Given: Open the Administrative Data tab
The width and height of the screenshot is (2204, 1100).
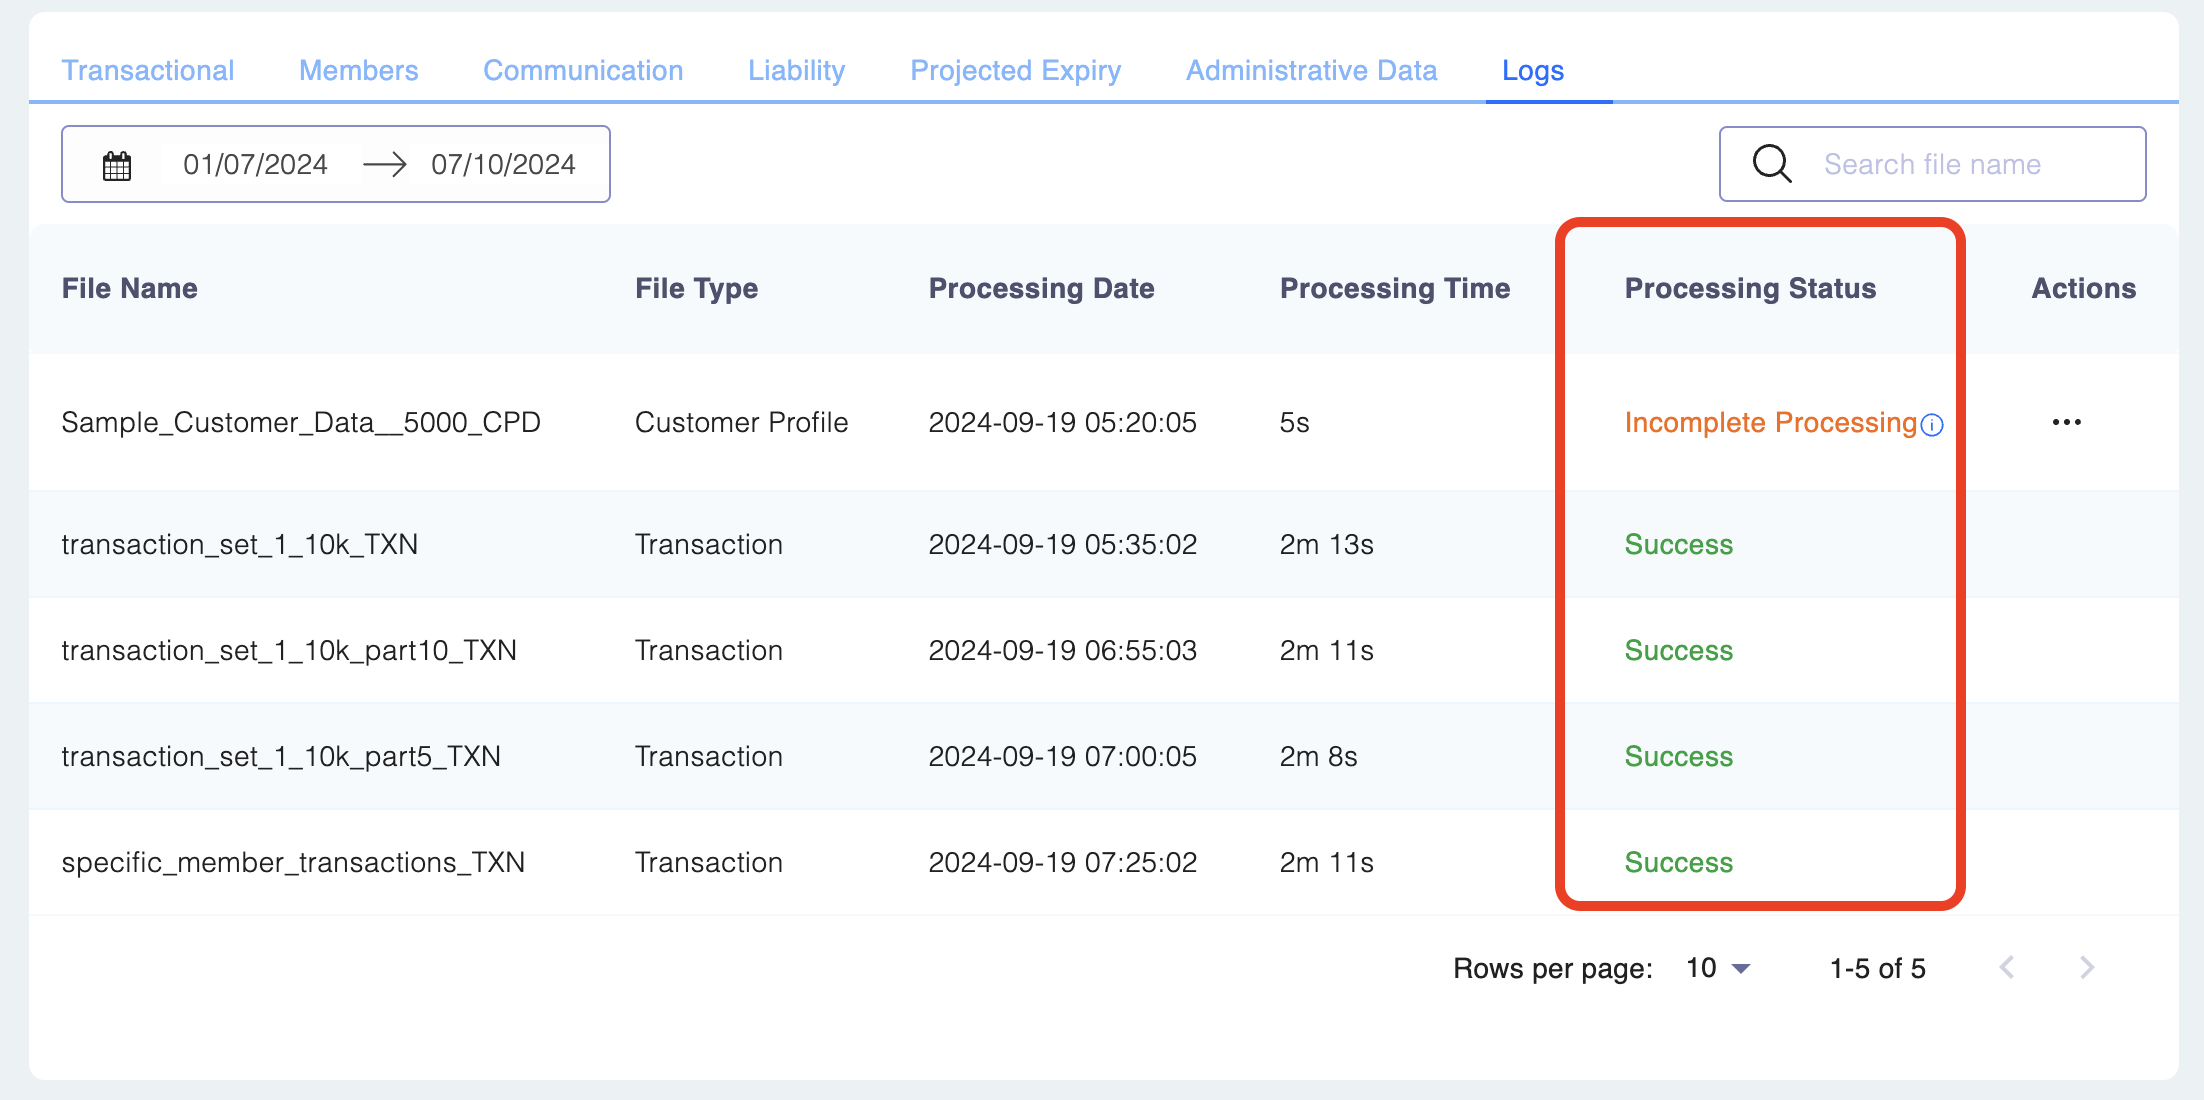Looking at the screenshot, I should (1311, 70).
